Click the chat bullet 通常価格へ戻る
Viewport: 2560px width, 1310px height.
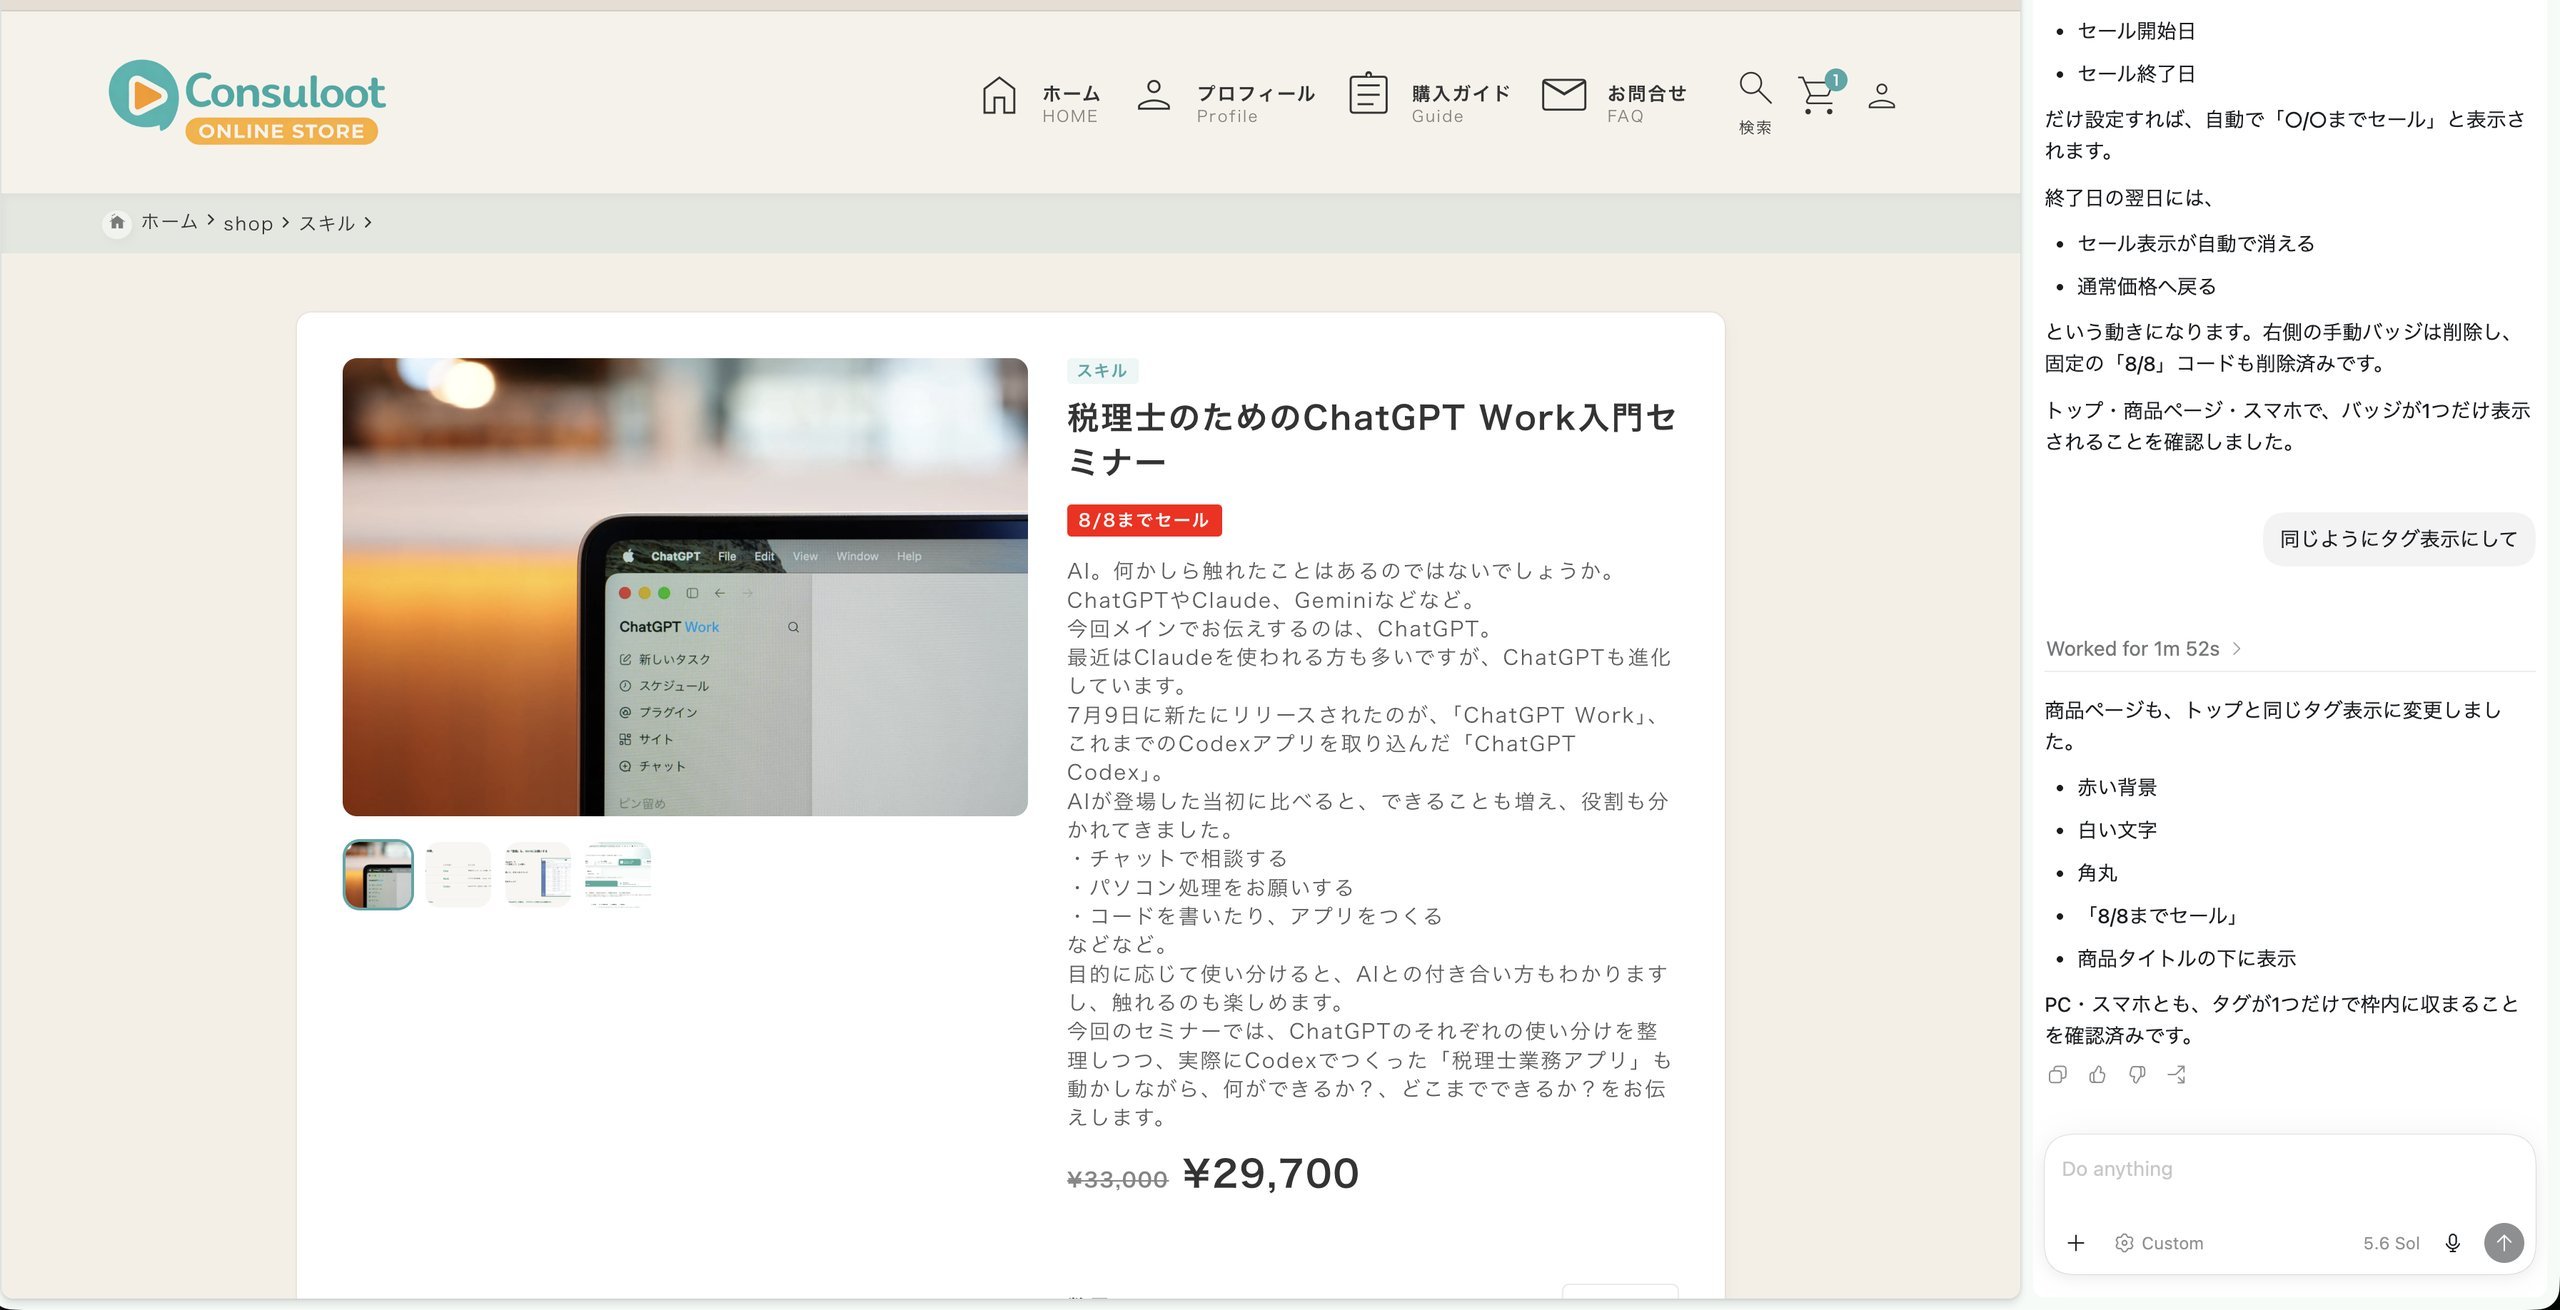(x=2146, y=287)
